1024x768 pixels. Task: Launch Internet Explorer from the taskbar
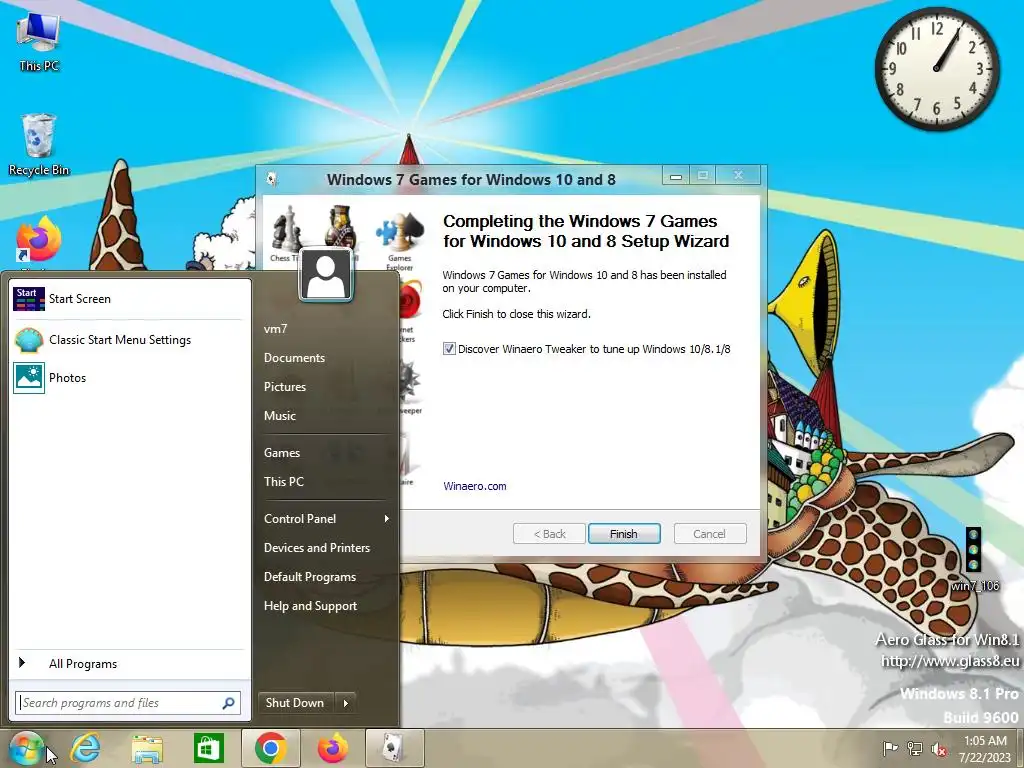pyautogui.click(x=86, y=748)
